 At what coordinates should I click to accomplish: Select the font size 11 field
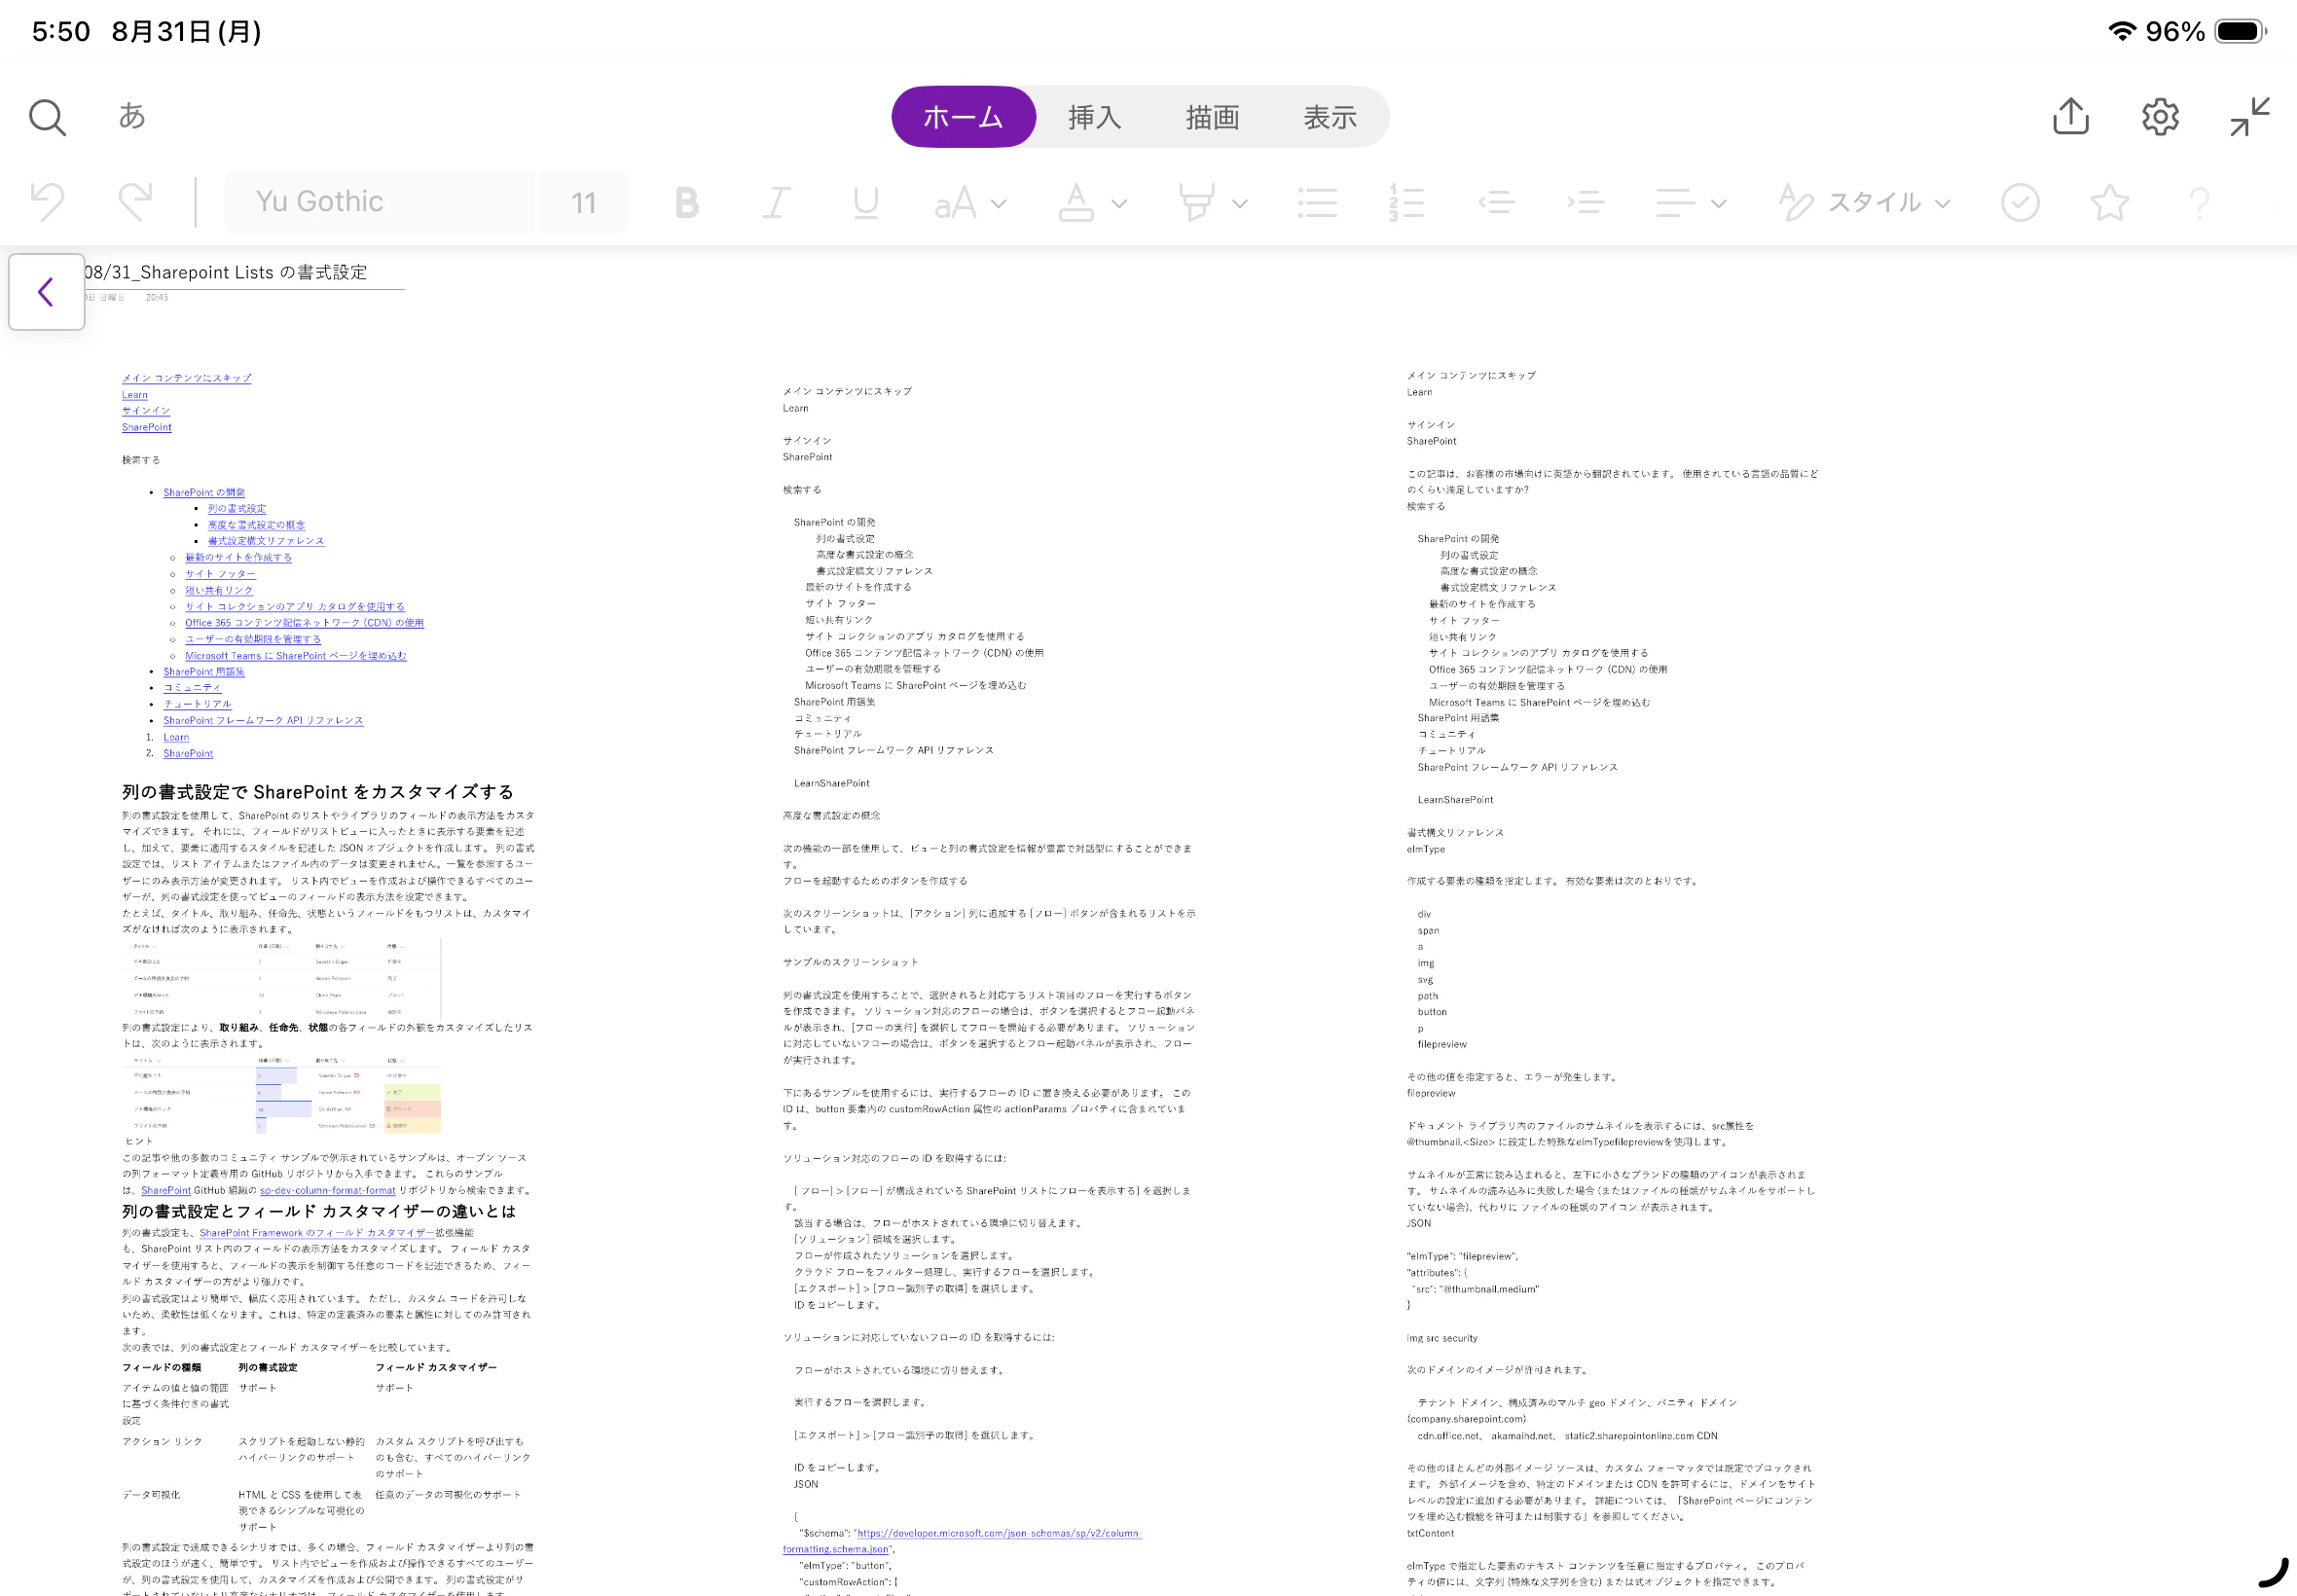583,202
